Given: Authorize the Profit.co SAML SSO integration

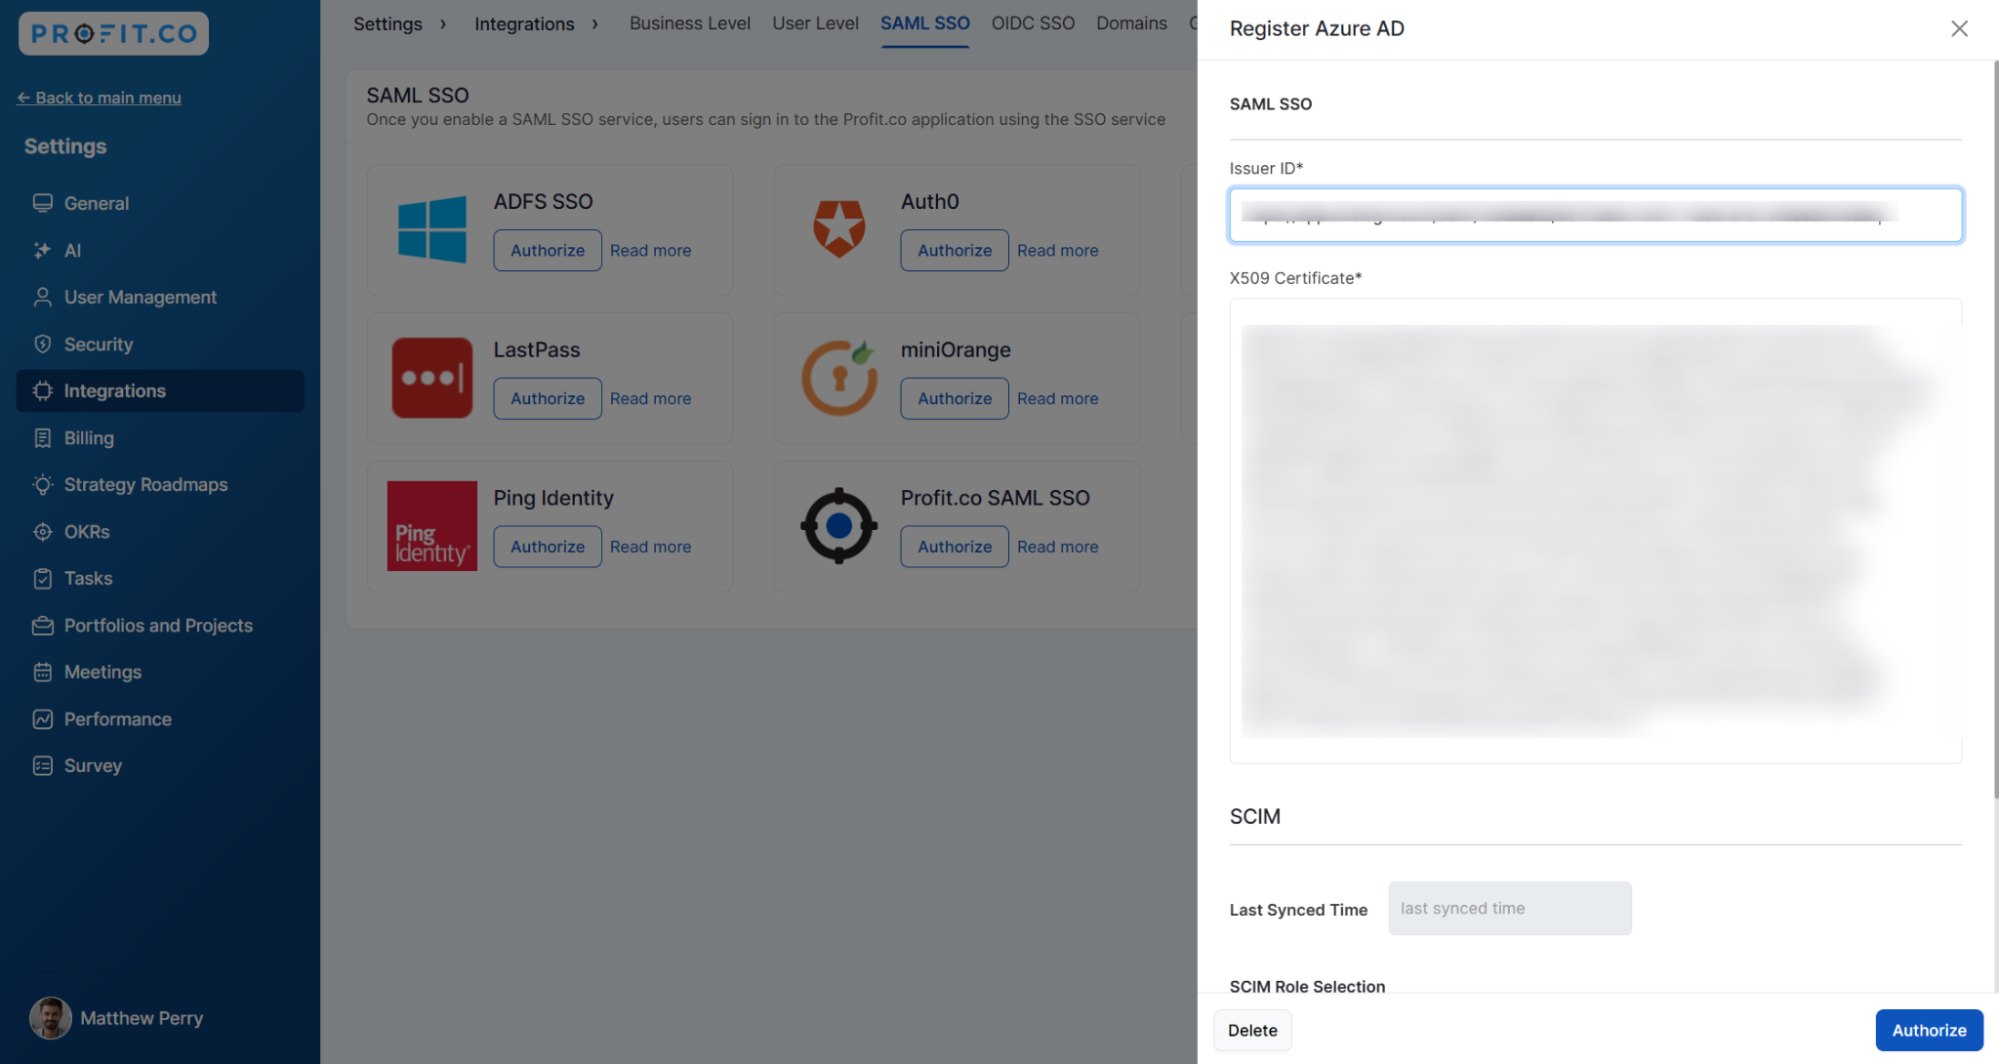Looking at the screenshot, I should pos(954,547).
